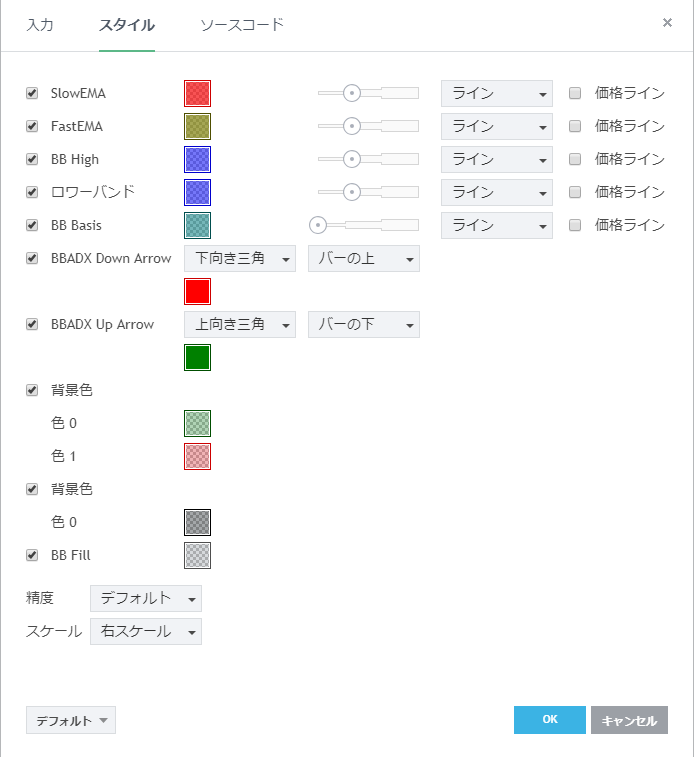The image size is (694, 757).
Task: Close the settings dialog with X
Action: (x=667, y=23)
